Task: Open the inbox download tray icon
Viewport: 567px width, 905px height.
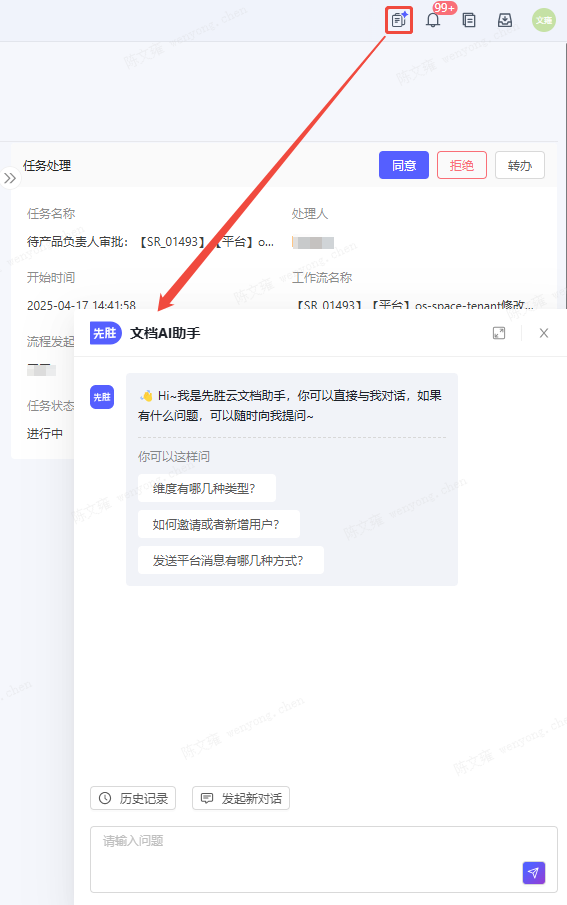Action: pos(505,20)
